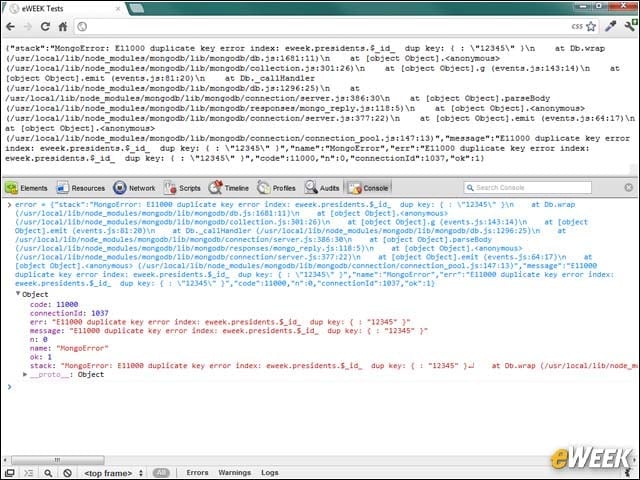Open the Scripts panel

coord(182,188)
